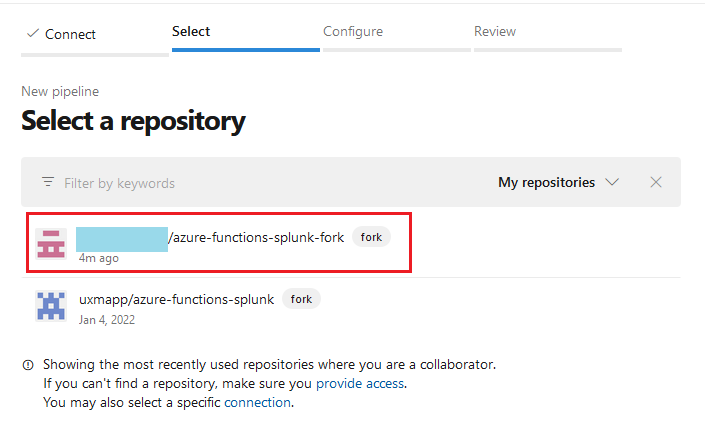Click the fork badge on uxmapp/azure-functions-splunk
705x430 pixels.
301,299
